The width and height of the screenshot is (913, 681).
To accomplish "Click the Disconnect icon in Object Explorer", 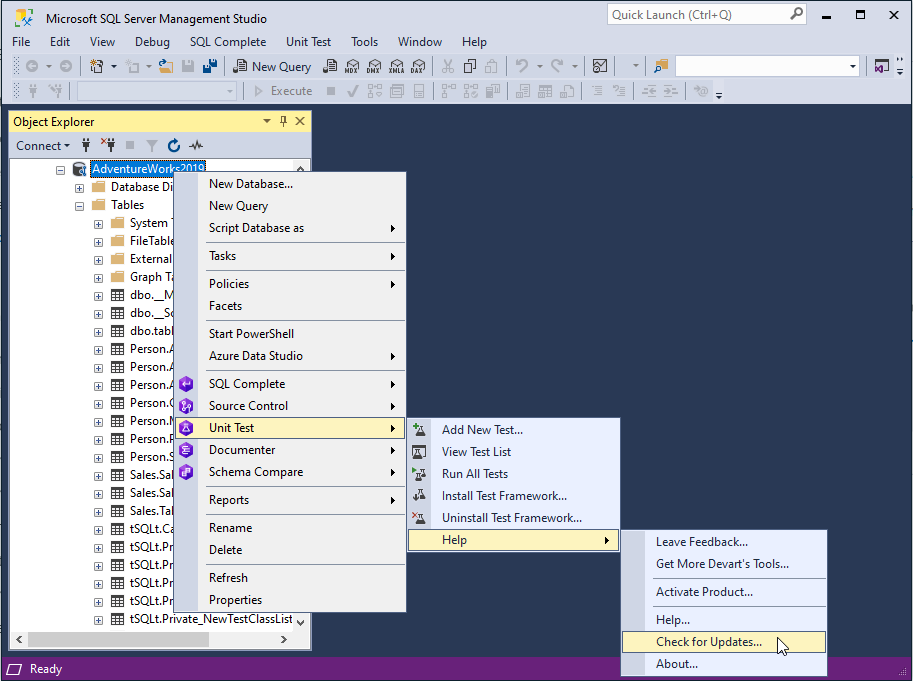I will pos(108,146).
